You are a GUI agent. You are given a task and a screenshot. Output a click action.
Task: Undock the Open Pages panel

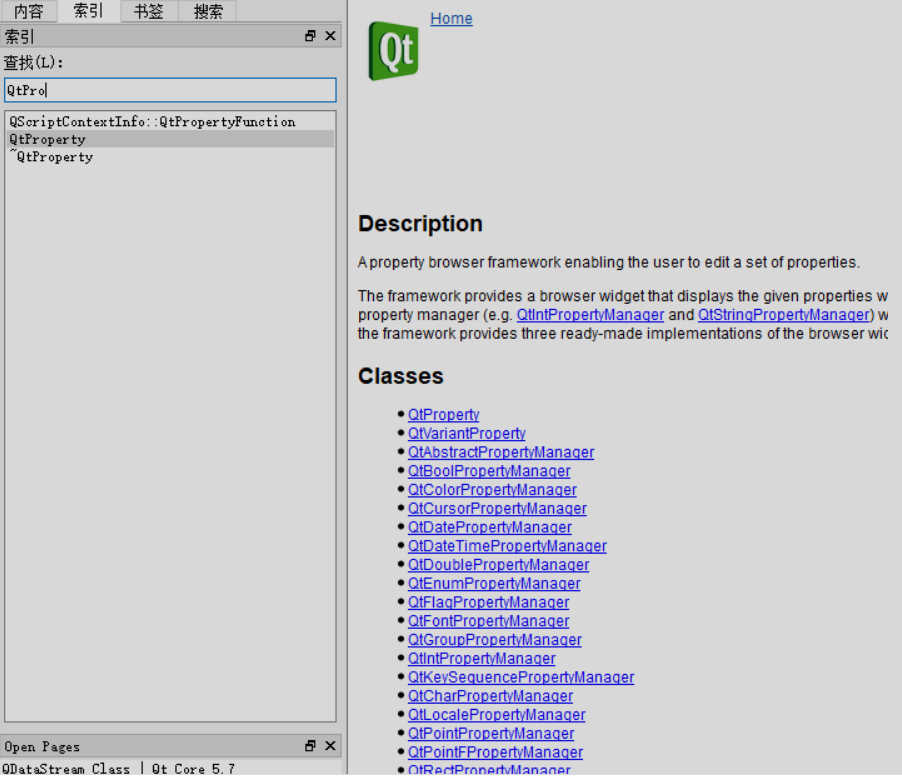(x=311, y=746)
